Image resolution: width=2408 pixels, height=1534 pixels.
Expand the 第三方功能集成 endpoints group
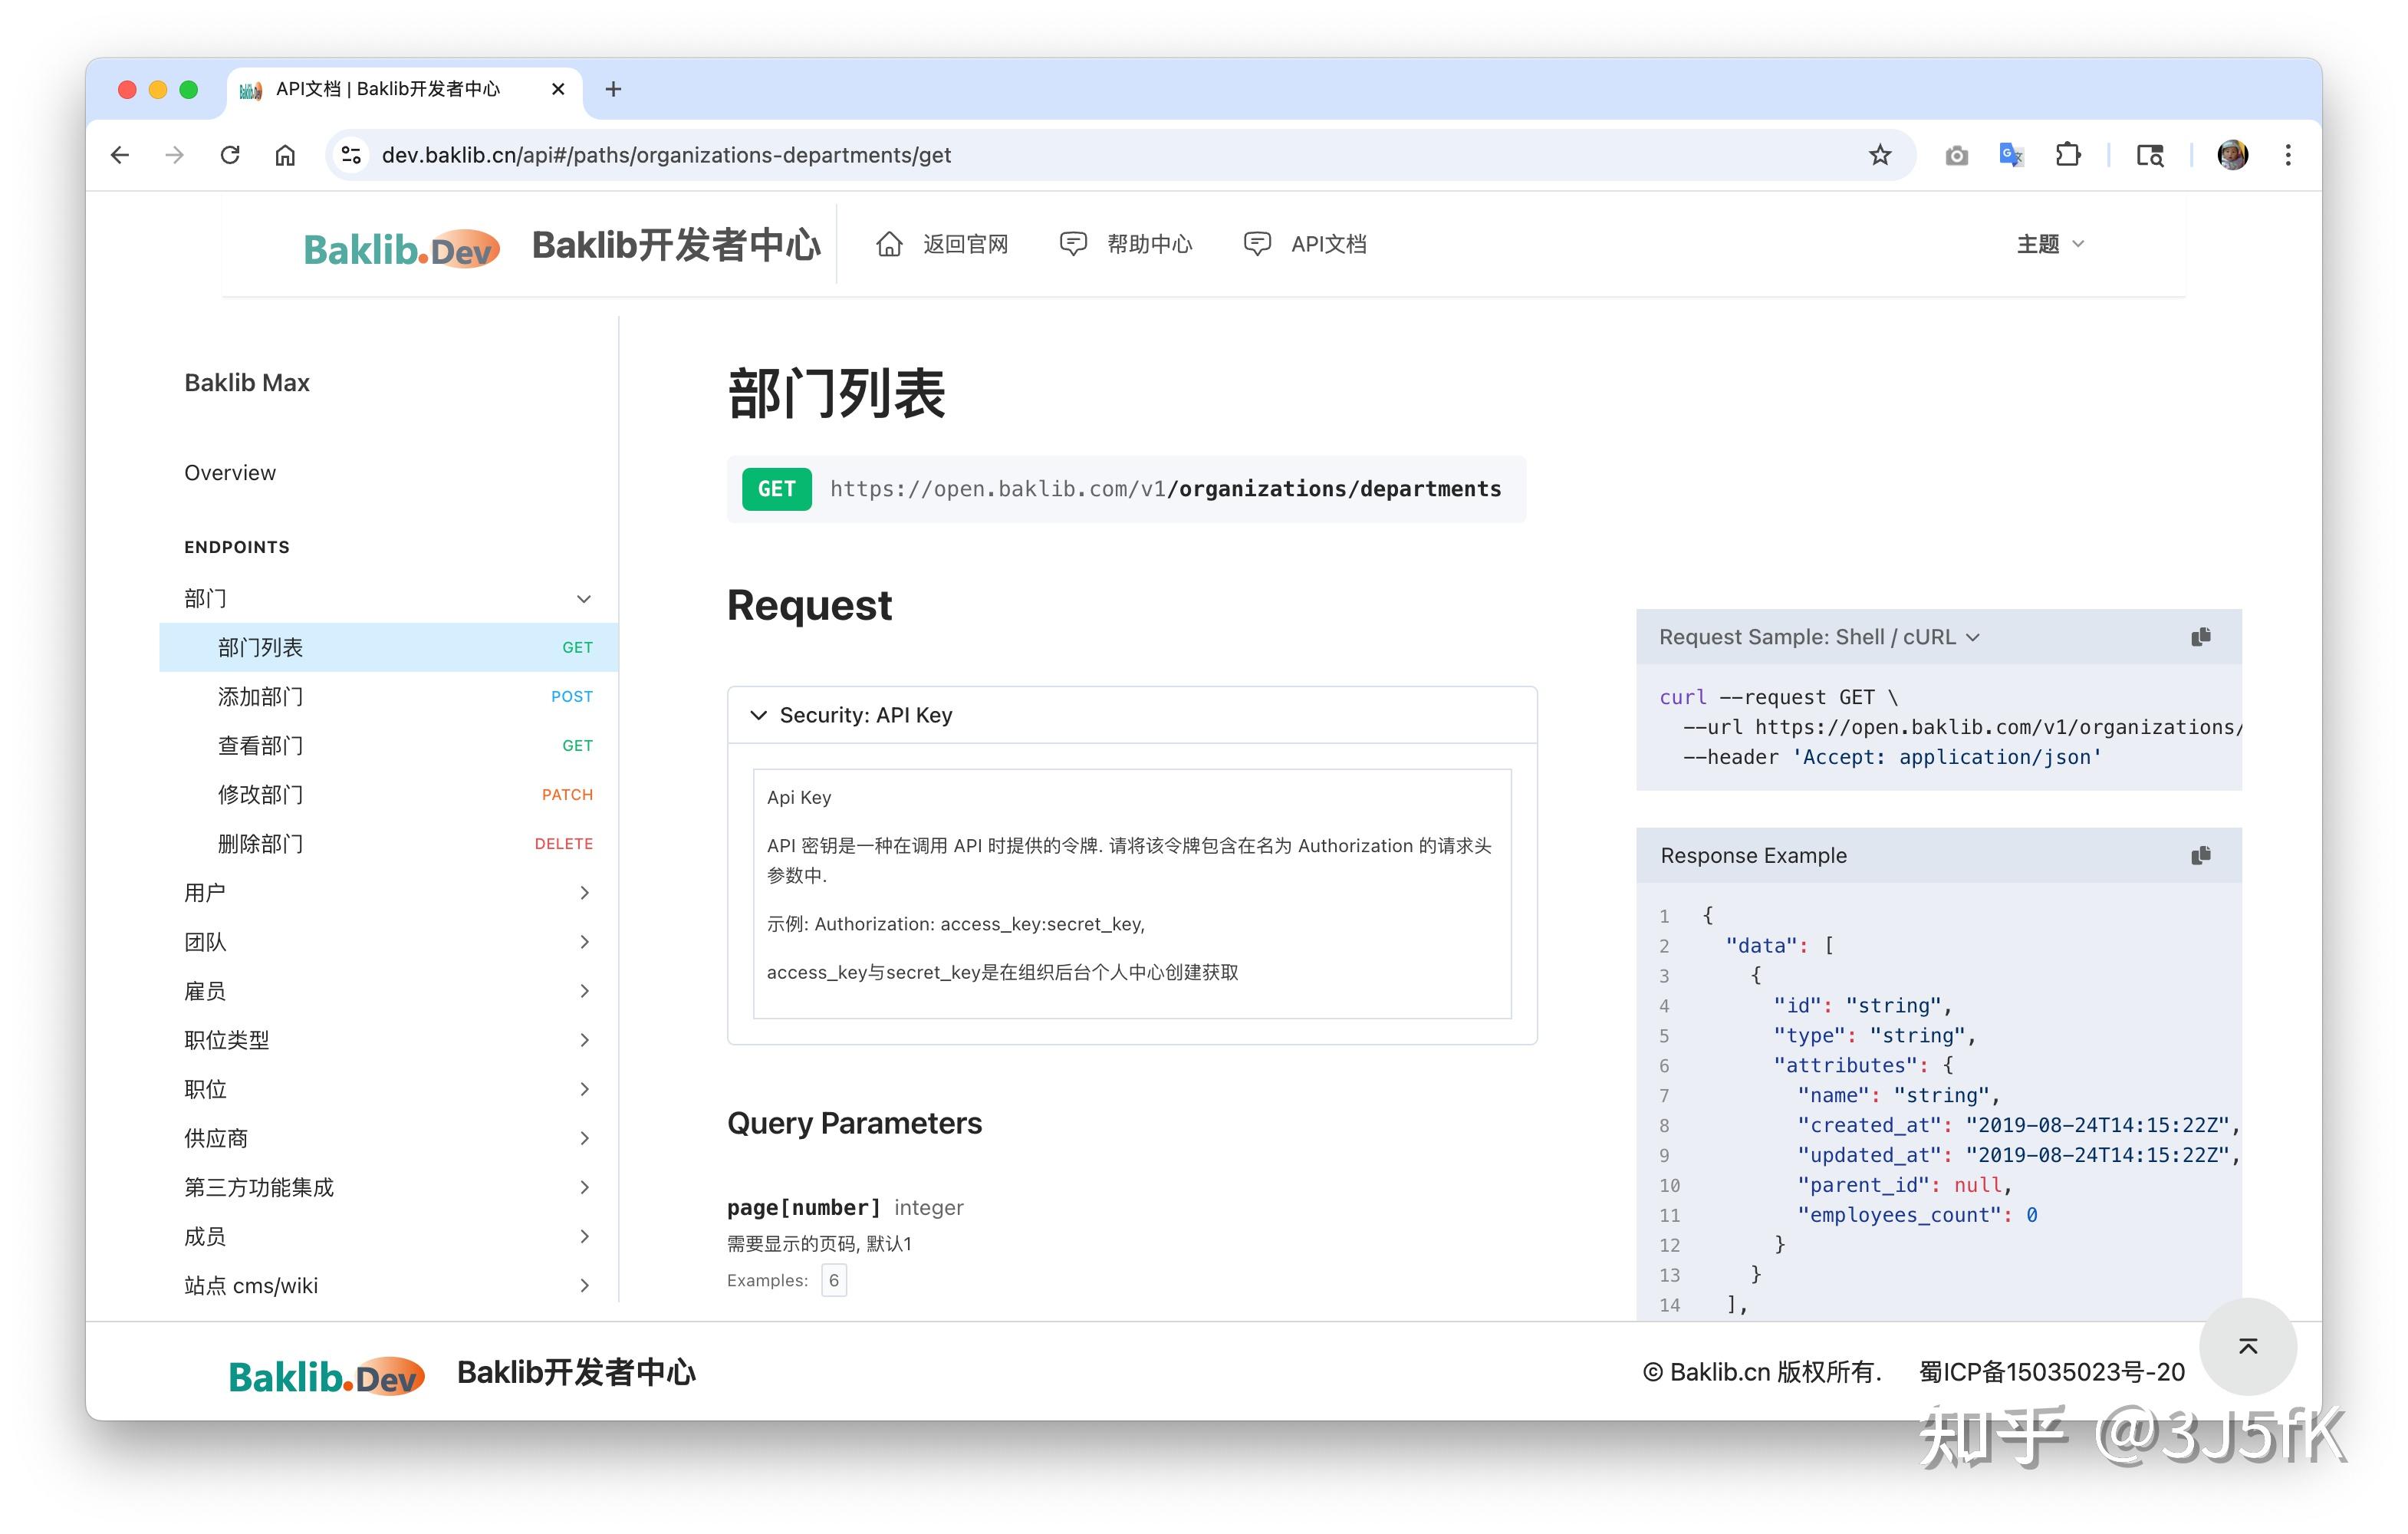coord(388,1187)
